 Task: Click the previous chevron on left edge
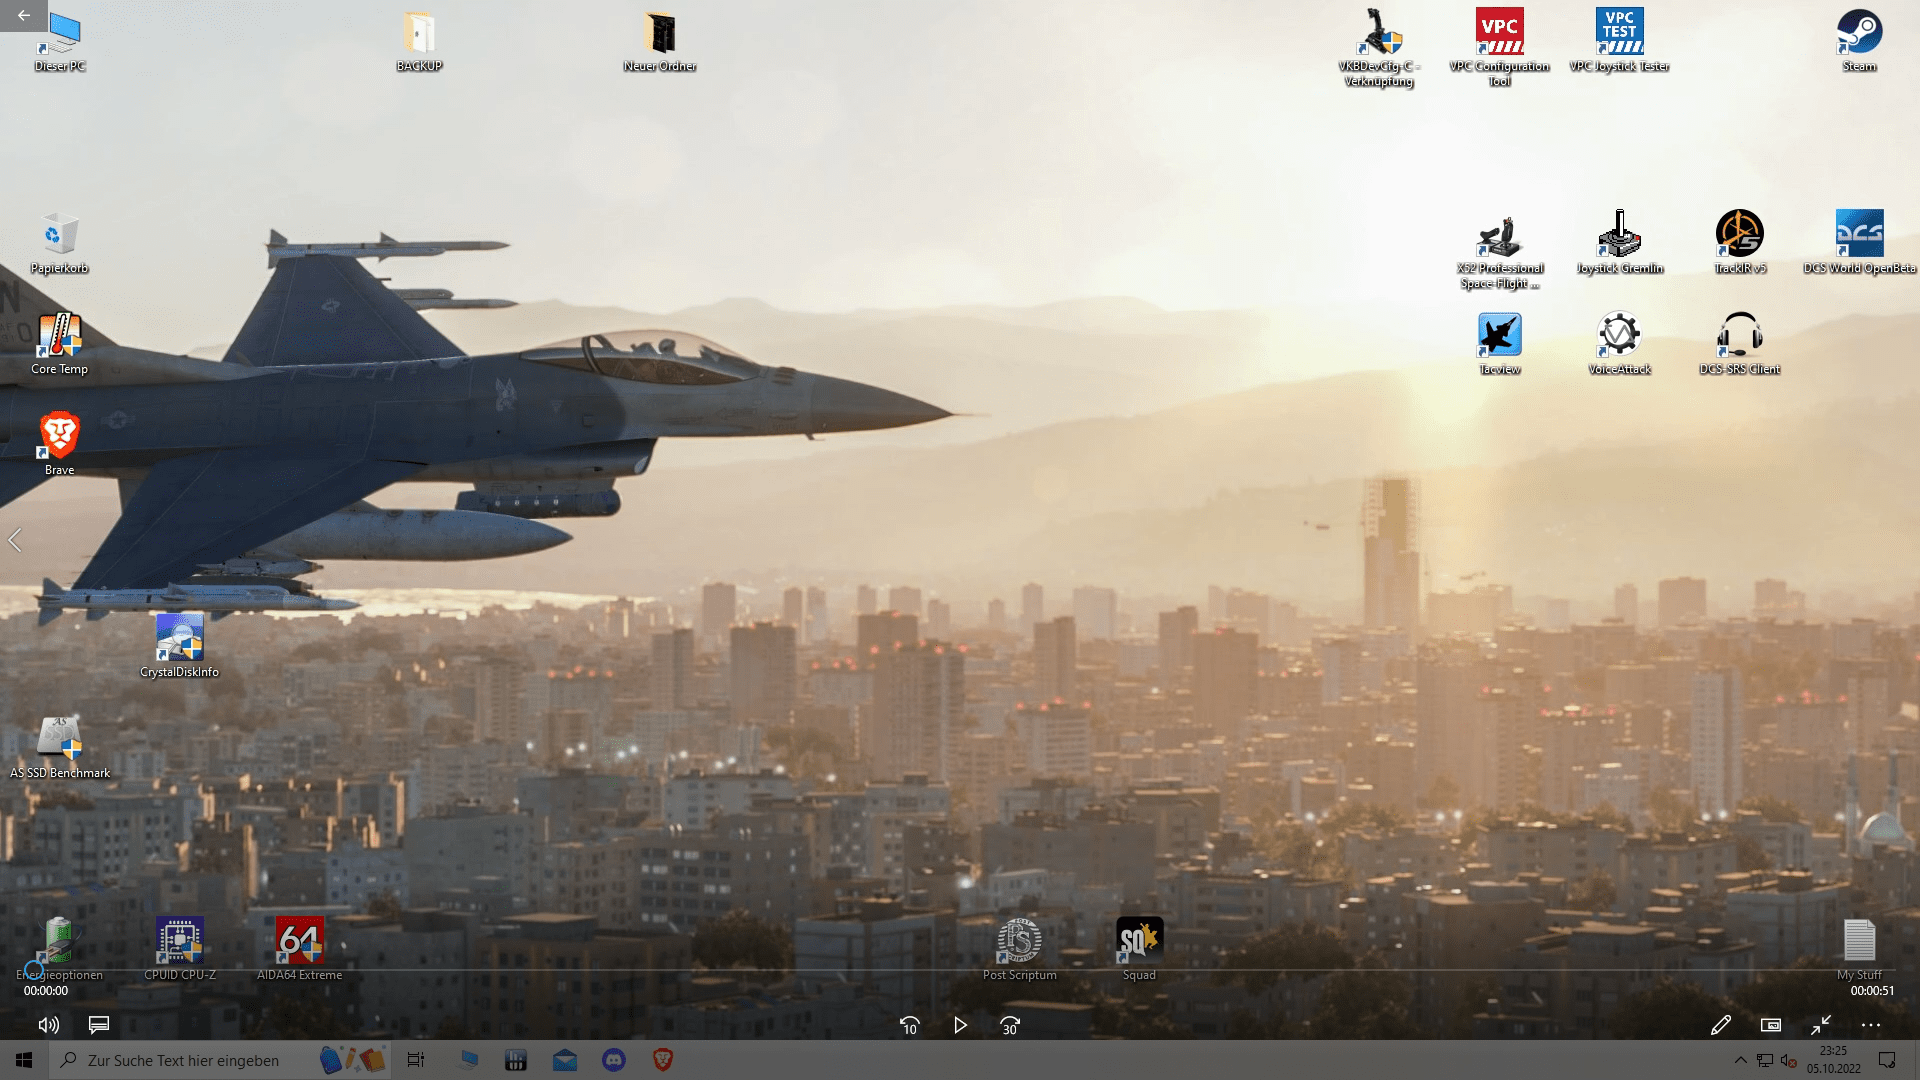coord(14,540)
